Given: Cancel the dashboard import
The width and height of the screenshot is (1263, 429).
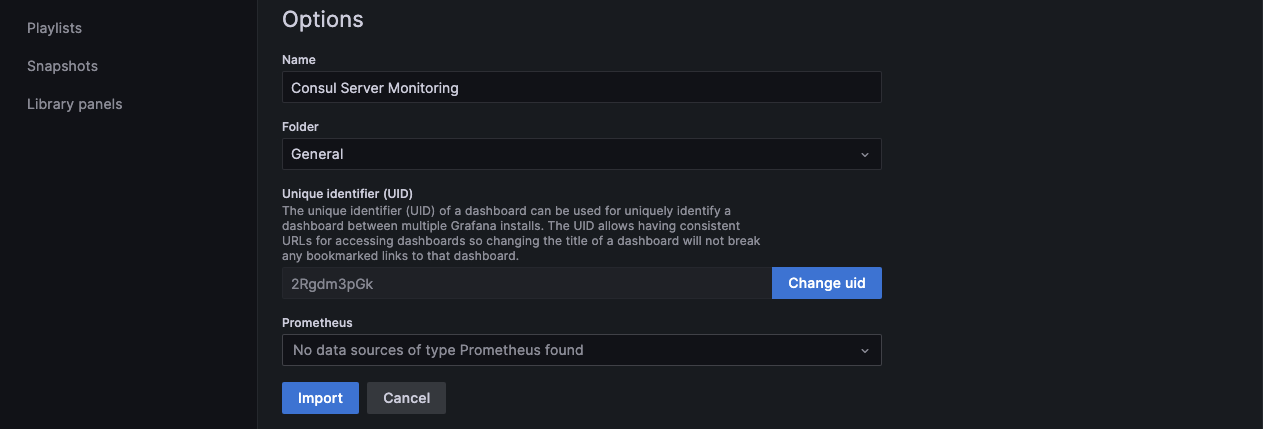Looking at the screenshot, I should 406,398.
